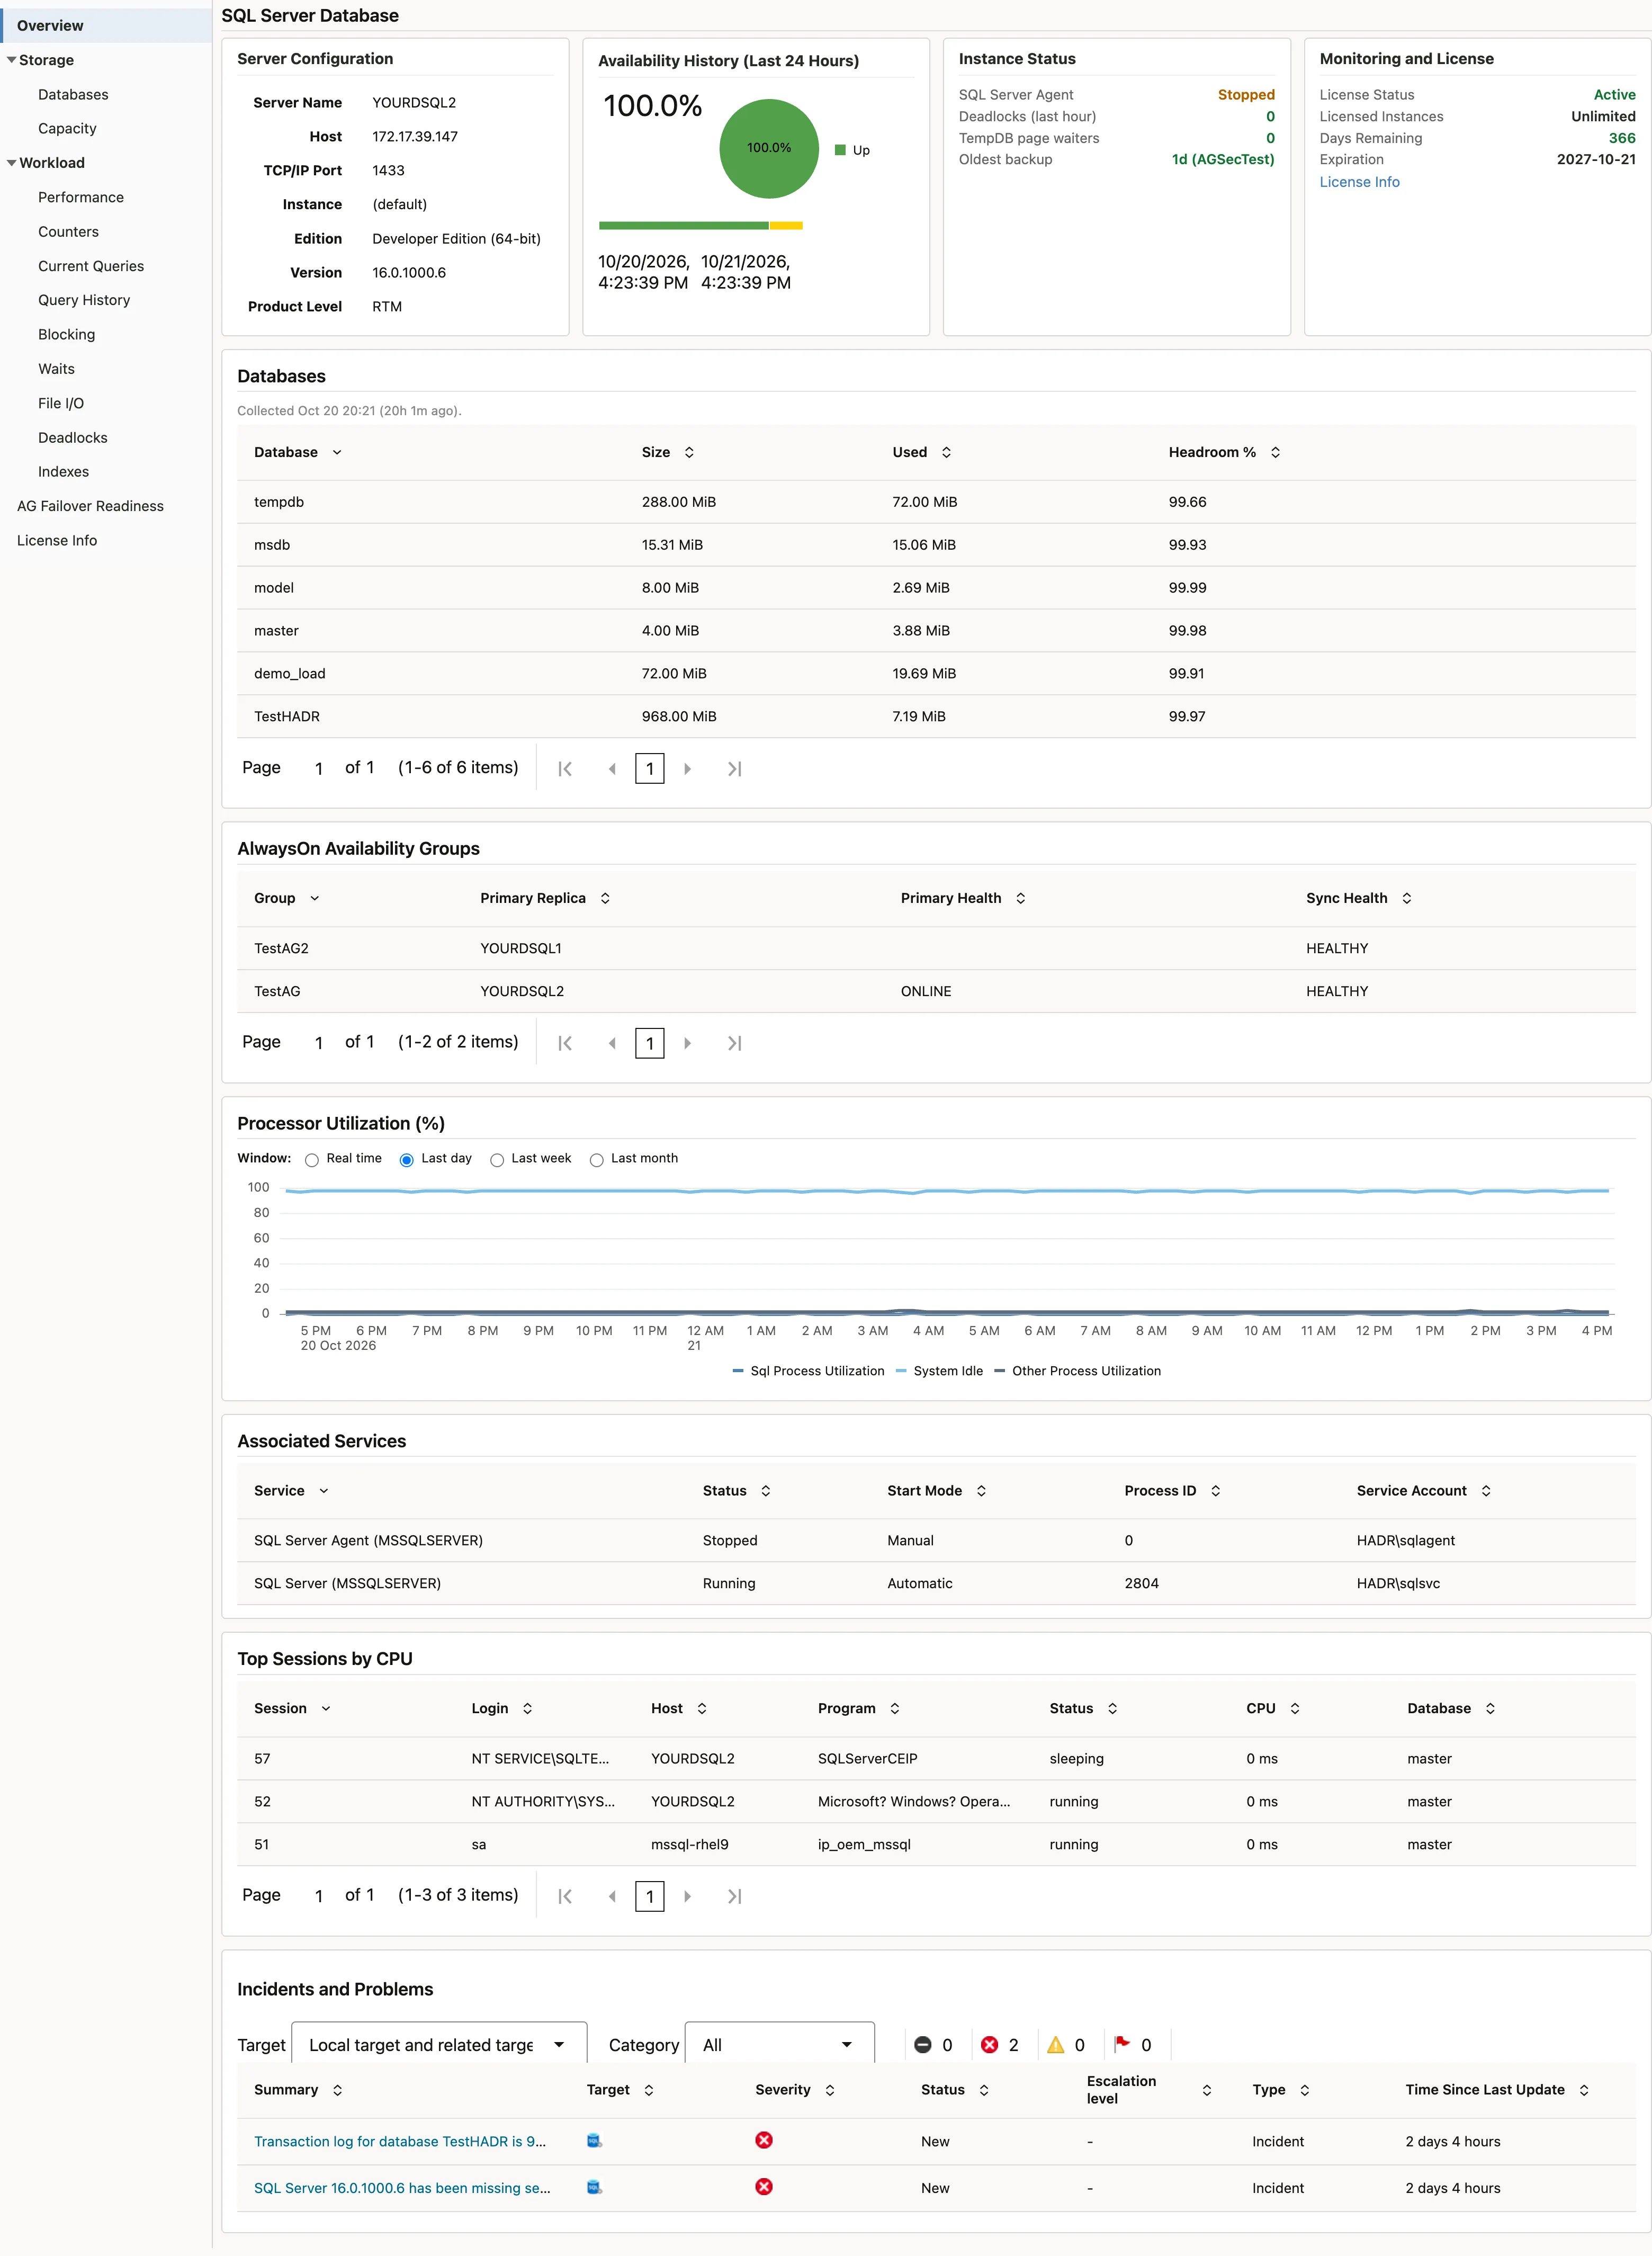Open SQL Server 16.0.1000.6 missing incident
Image resolution: width=1652 pixels, height=2256 pixels.
coord(402,2188)
